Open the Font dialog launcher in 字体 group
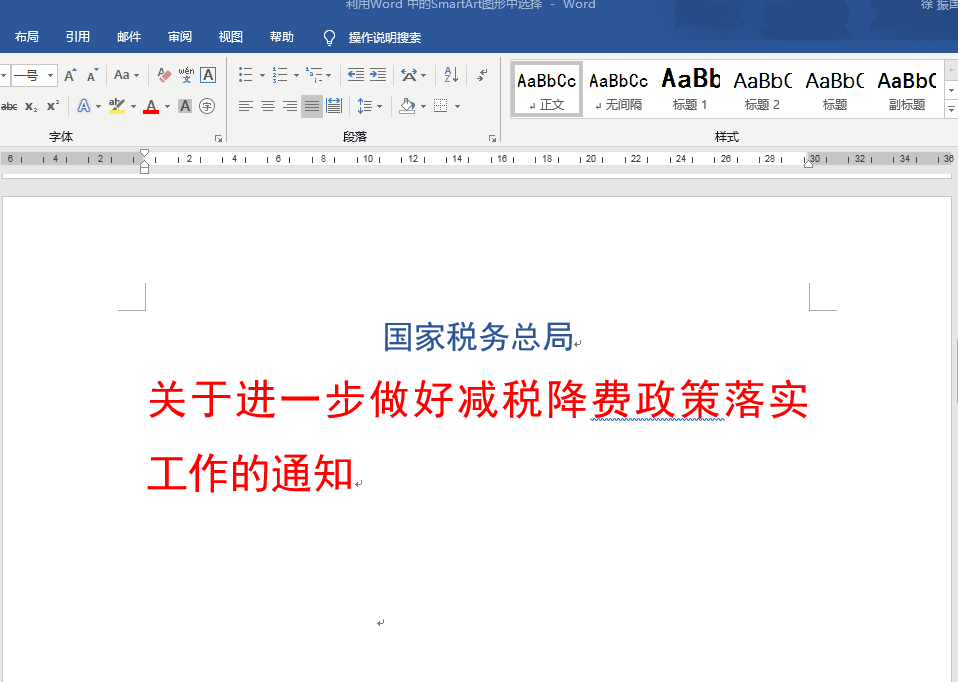The image size is (958, 682). click(219, 139)
